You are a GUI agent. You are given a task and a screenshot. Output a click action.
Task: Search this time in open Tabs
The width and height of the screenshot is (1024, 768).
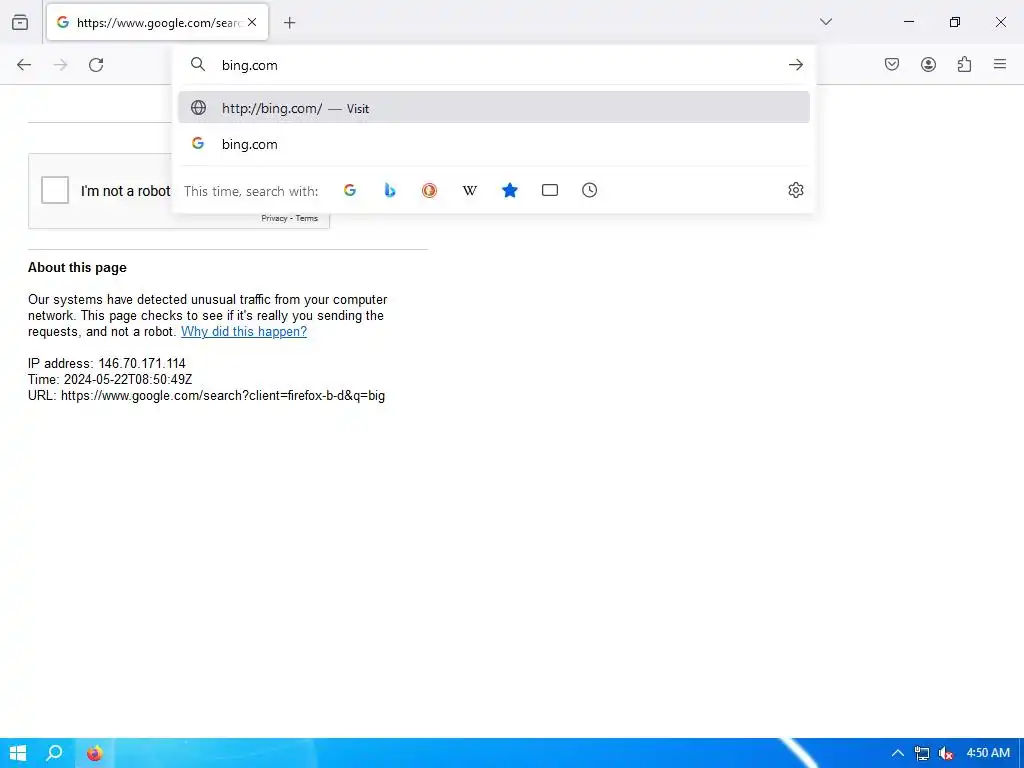[550, 190]
